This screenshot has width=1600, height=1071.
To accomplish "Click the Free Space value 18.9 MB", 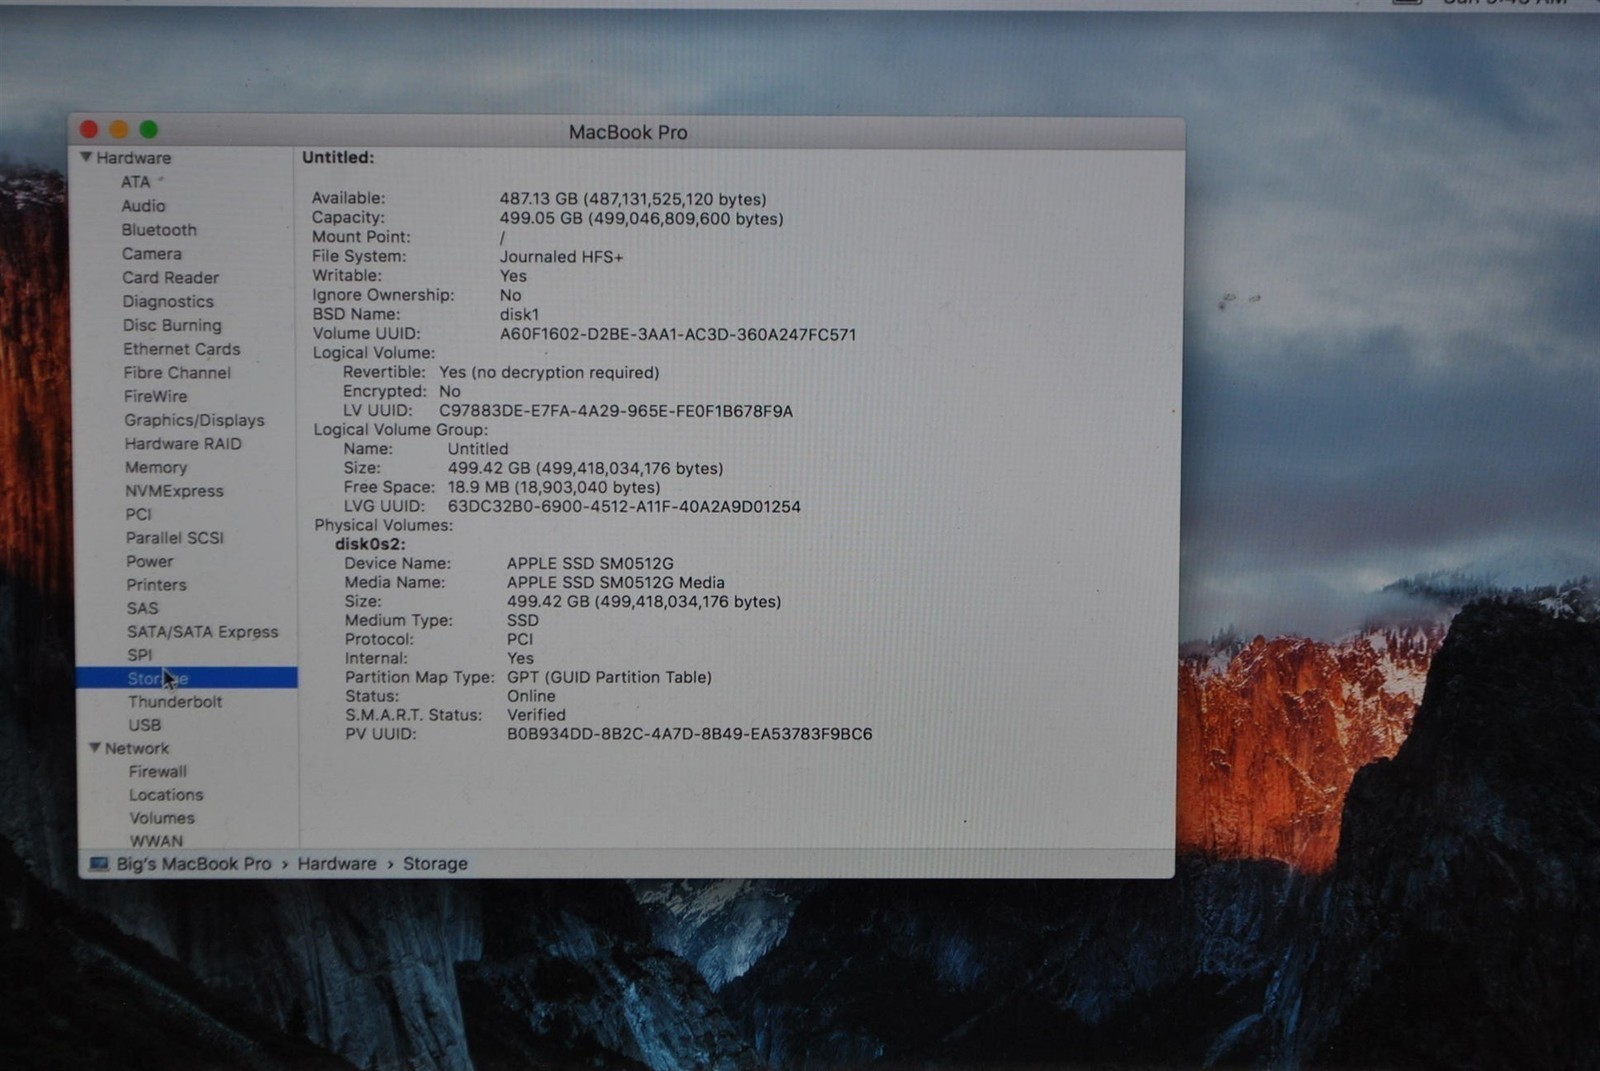I will pos(554,487).
